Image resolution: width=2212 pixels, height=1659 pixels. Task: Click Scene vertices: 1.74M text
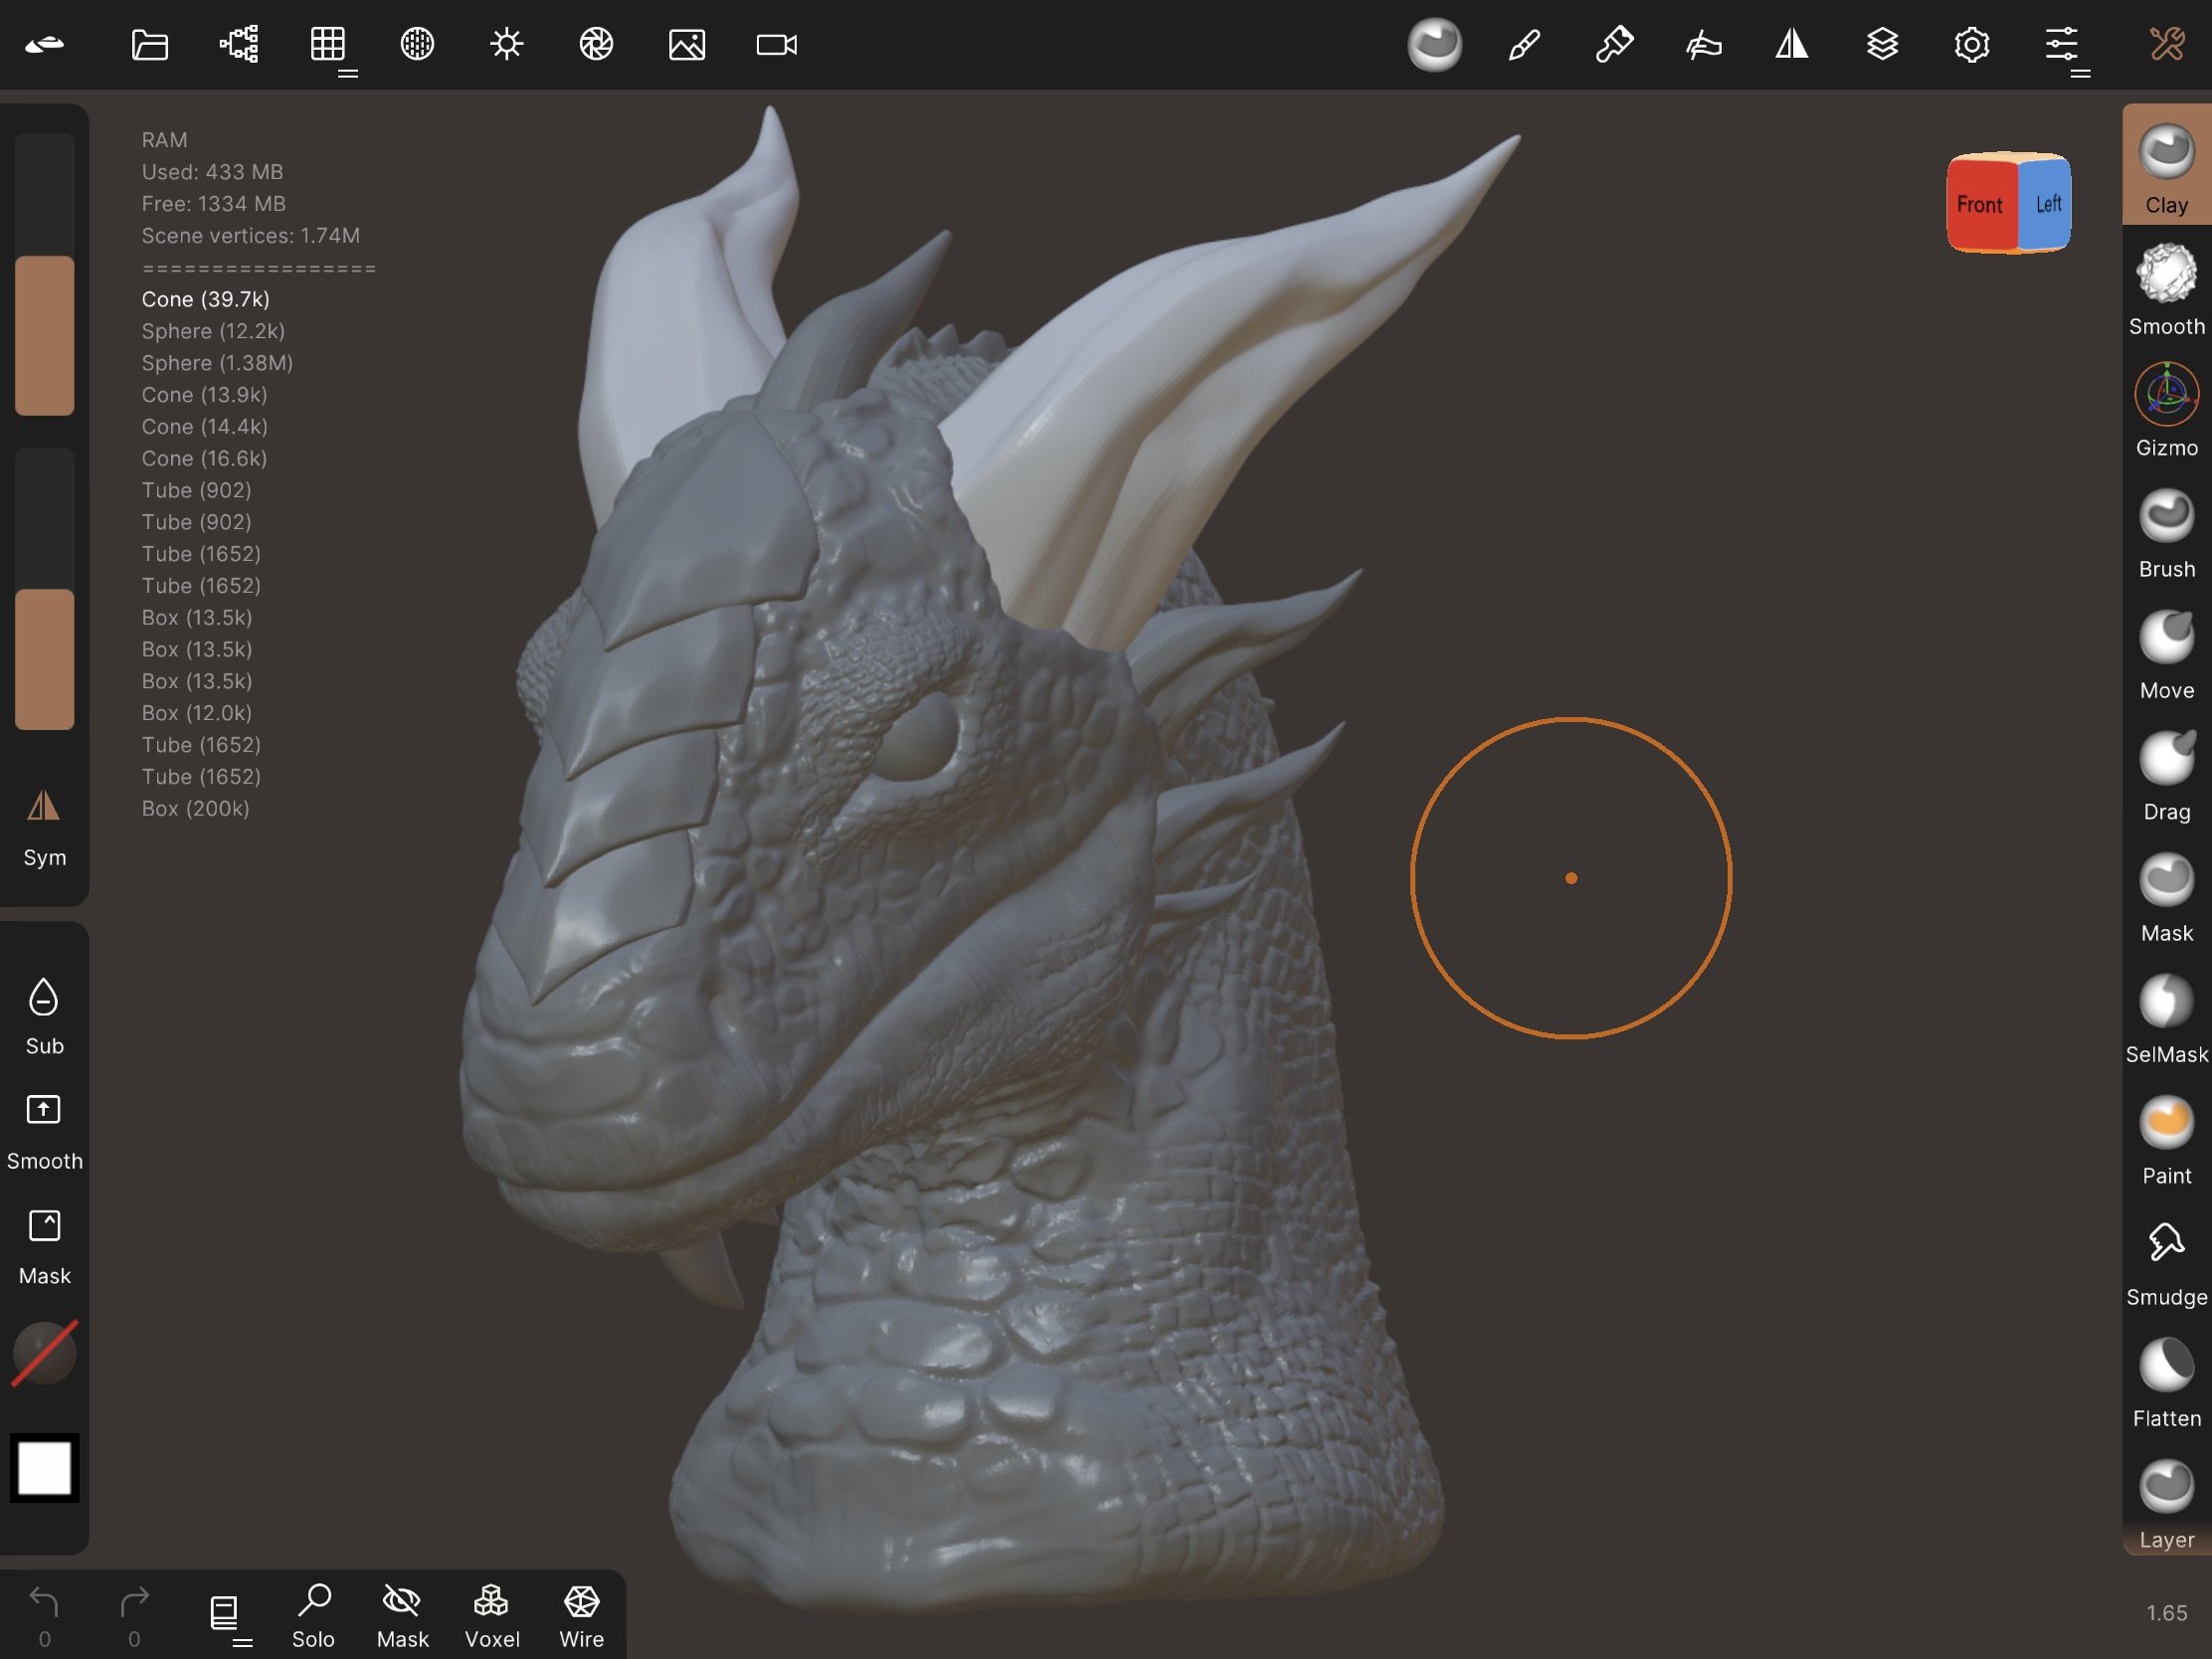coord(250,236)
